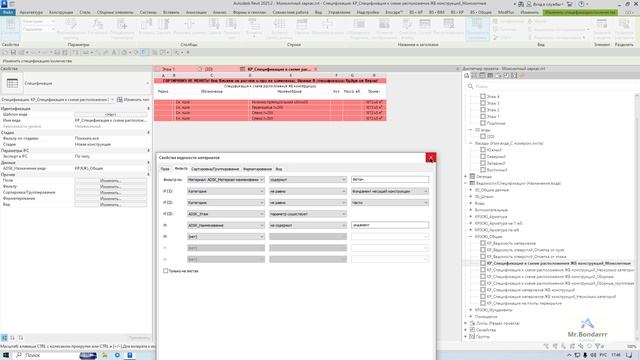Open the содержит condition dropdown
This screenshot has height=360, width=640.
[308, 180]
